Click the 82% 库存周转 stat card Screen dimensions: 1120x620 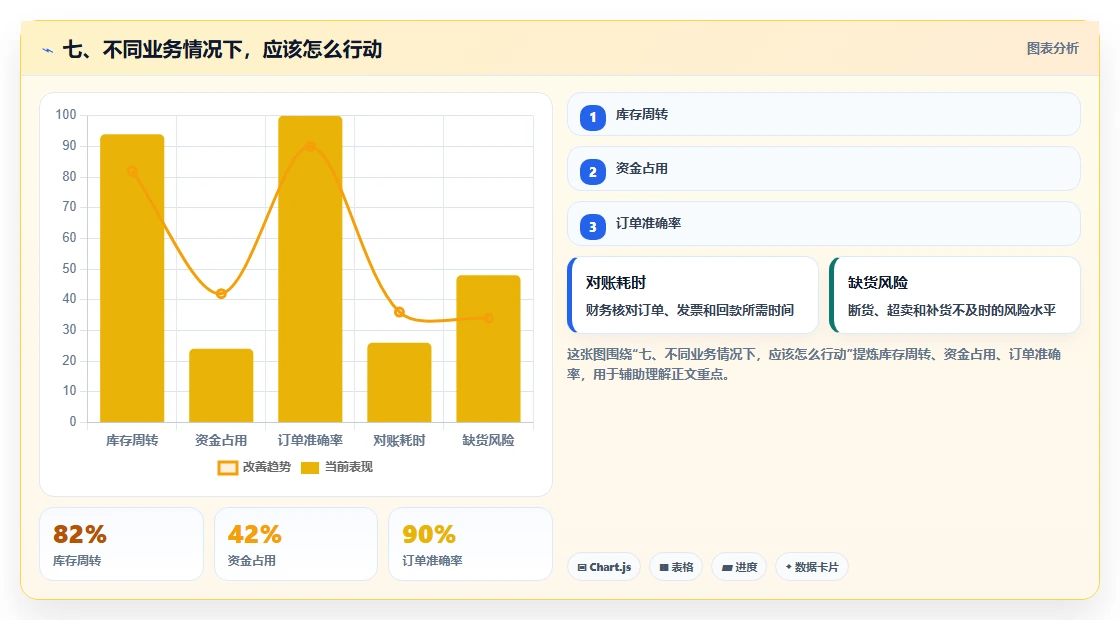coord(121,544)
